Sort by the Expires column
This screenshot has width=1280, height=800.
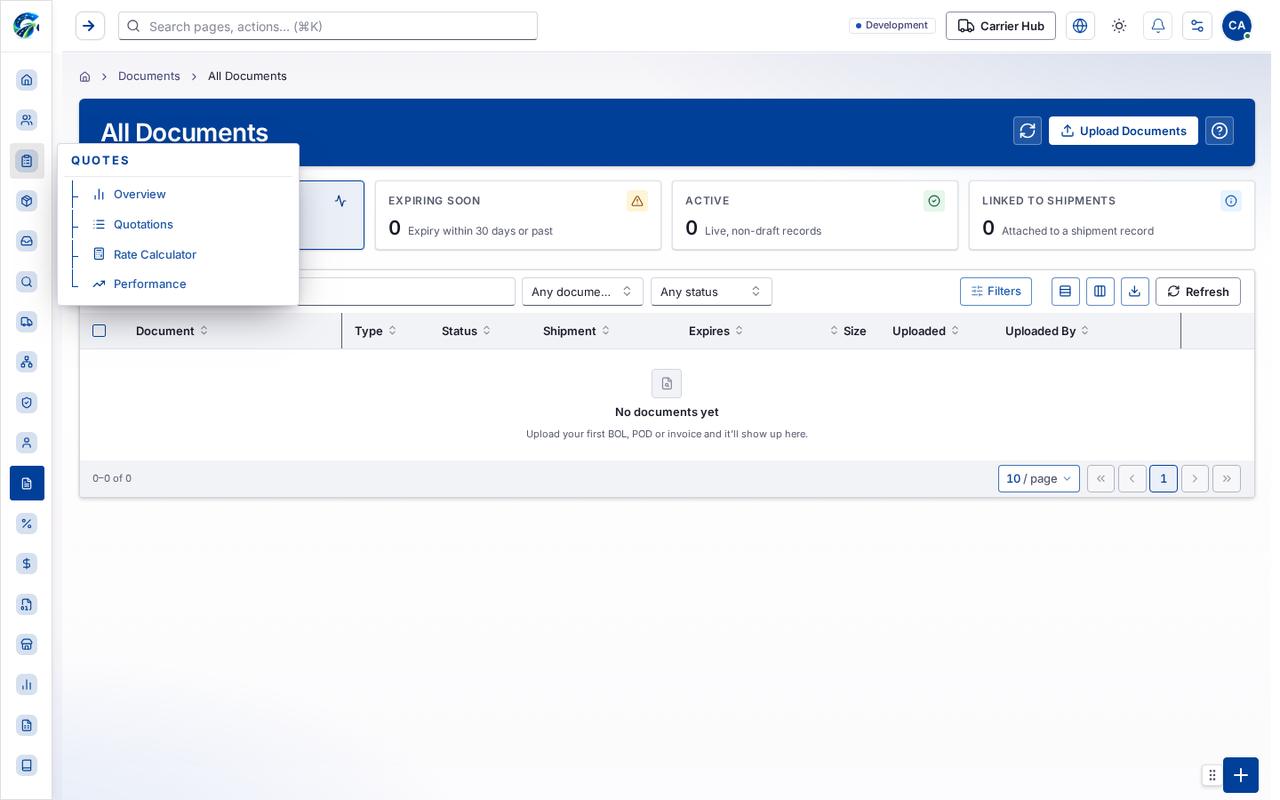tap(716, 331)
